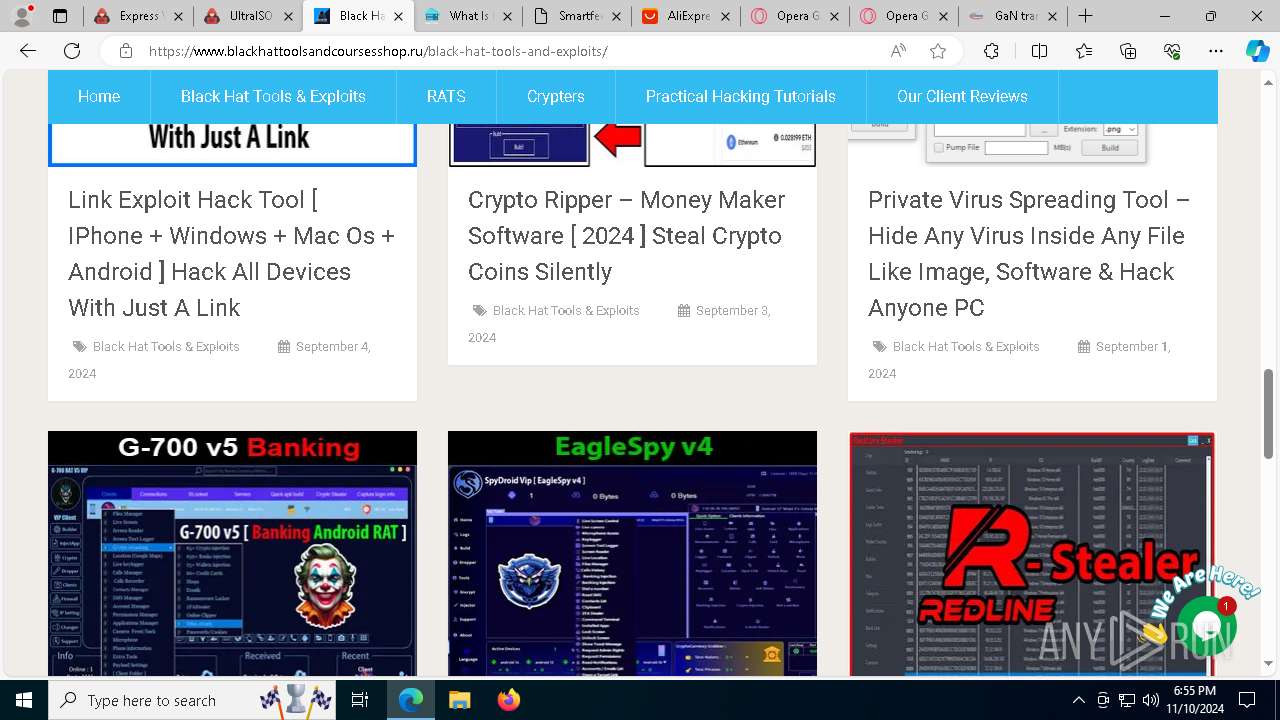Switch to the UltraISO tab
Image resolution: width=1280 pixels, height=720 pixels.
coord(248,16)
